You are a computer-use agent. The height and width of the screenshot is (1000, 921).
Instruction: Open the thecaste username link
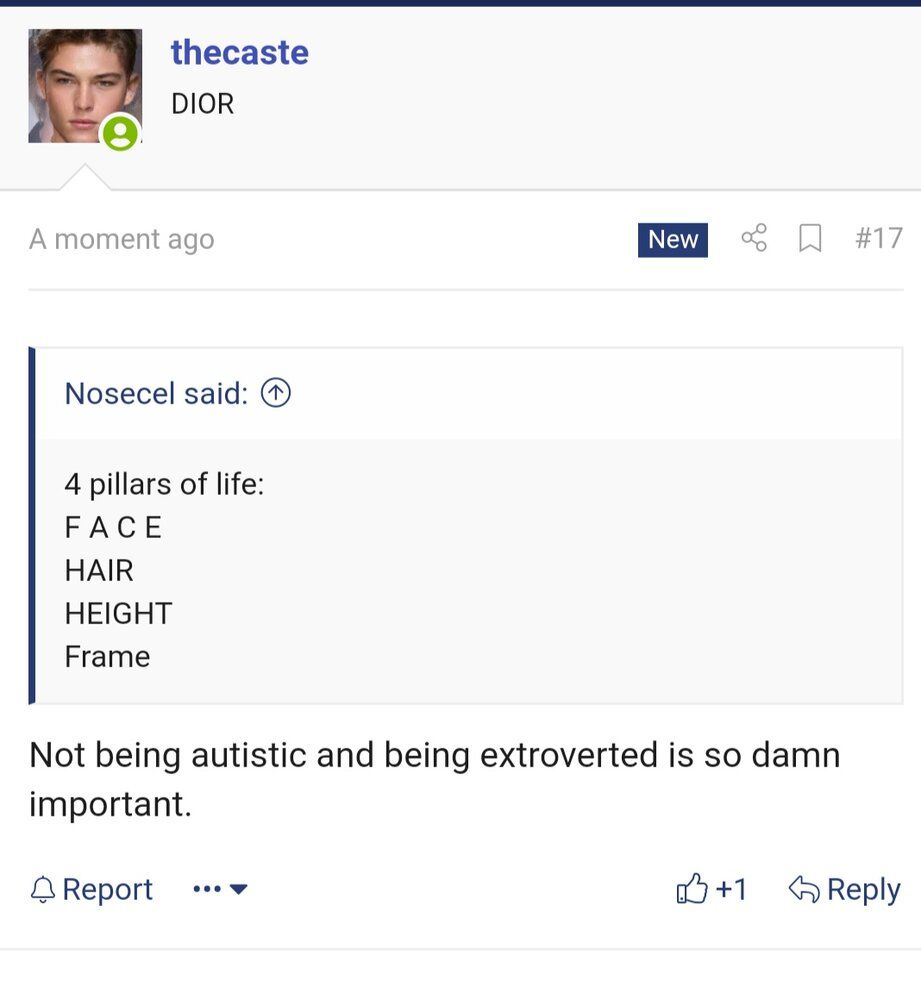239,52
